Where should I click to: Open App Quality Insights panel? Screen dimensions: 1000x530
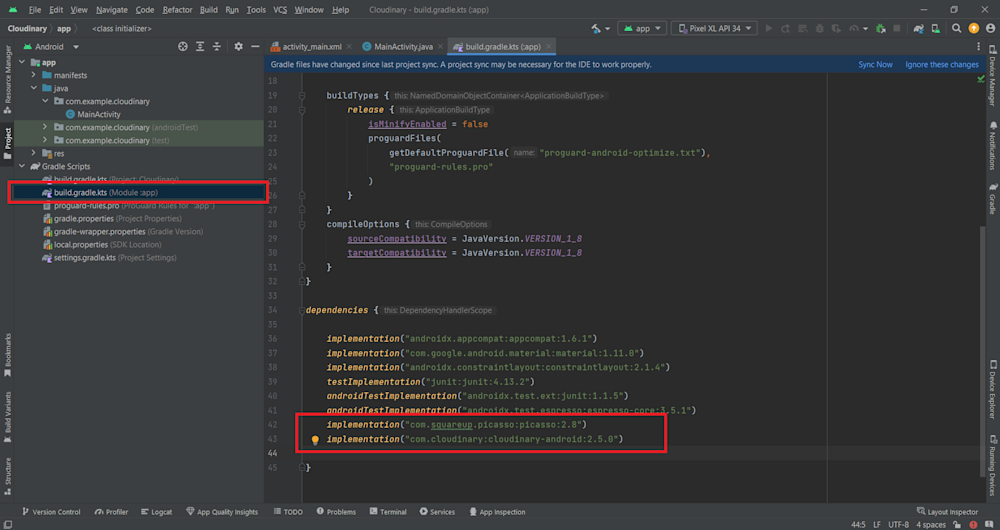(223, 512)
